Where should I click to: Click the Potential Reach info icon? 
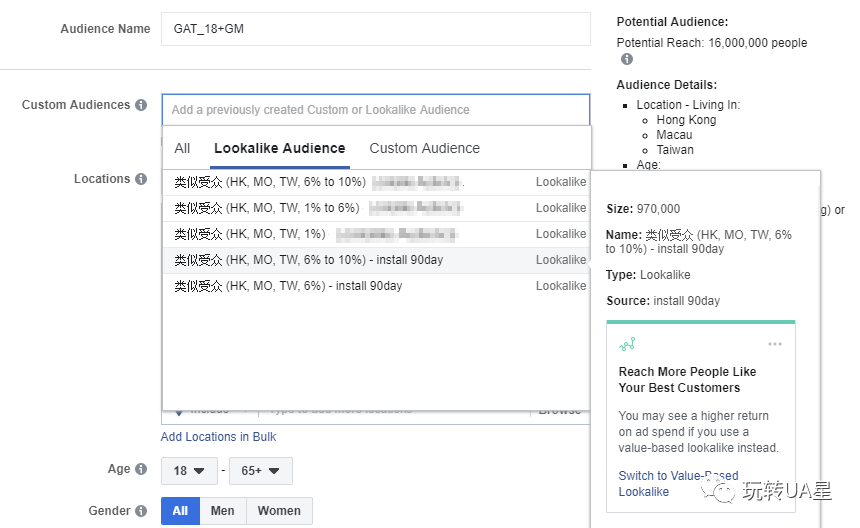point(627,59)
